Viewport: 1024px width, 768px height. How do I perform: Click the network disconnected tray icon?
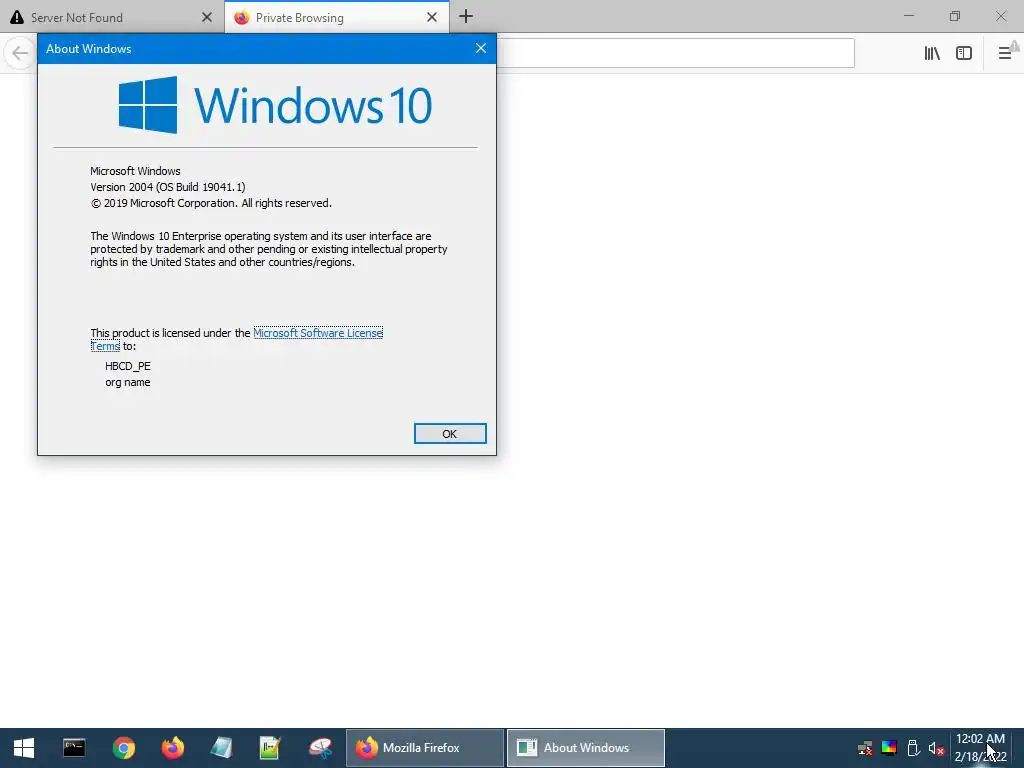tap(865, 748)
